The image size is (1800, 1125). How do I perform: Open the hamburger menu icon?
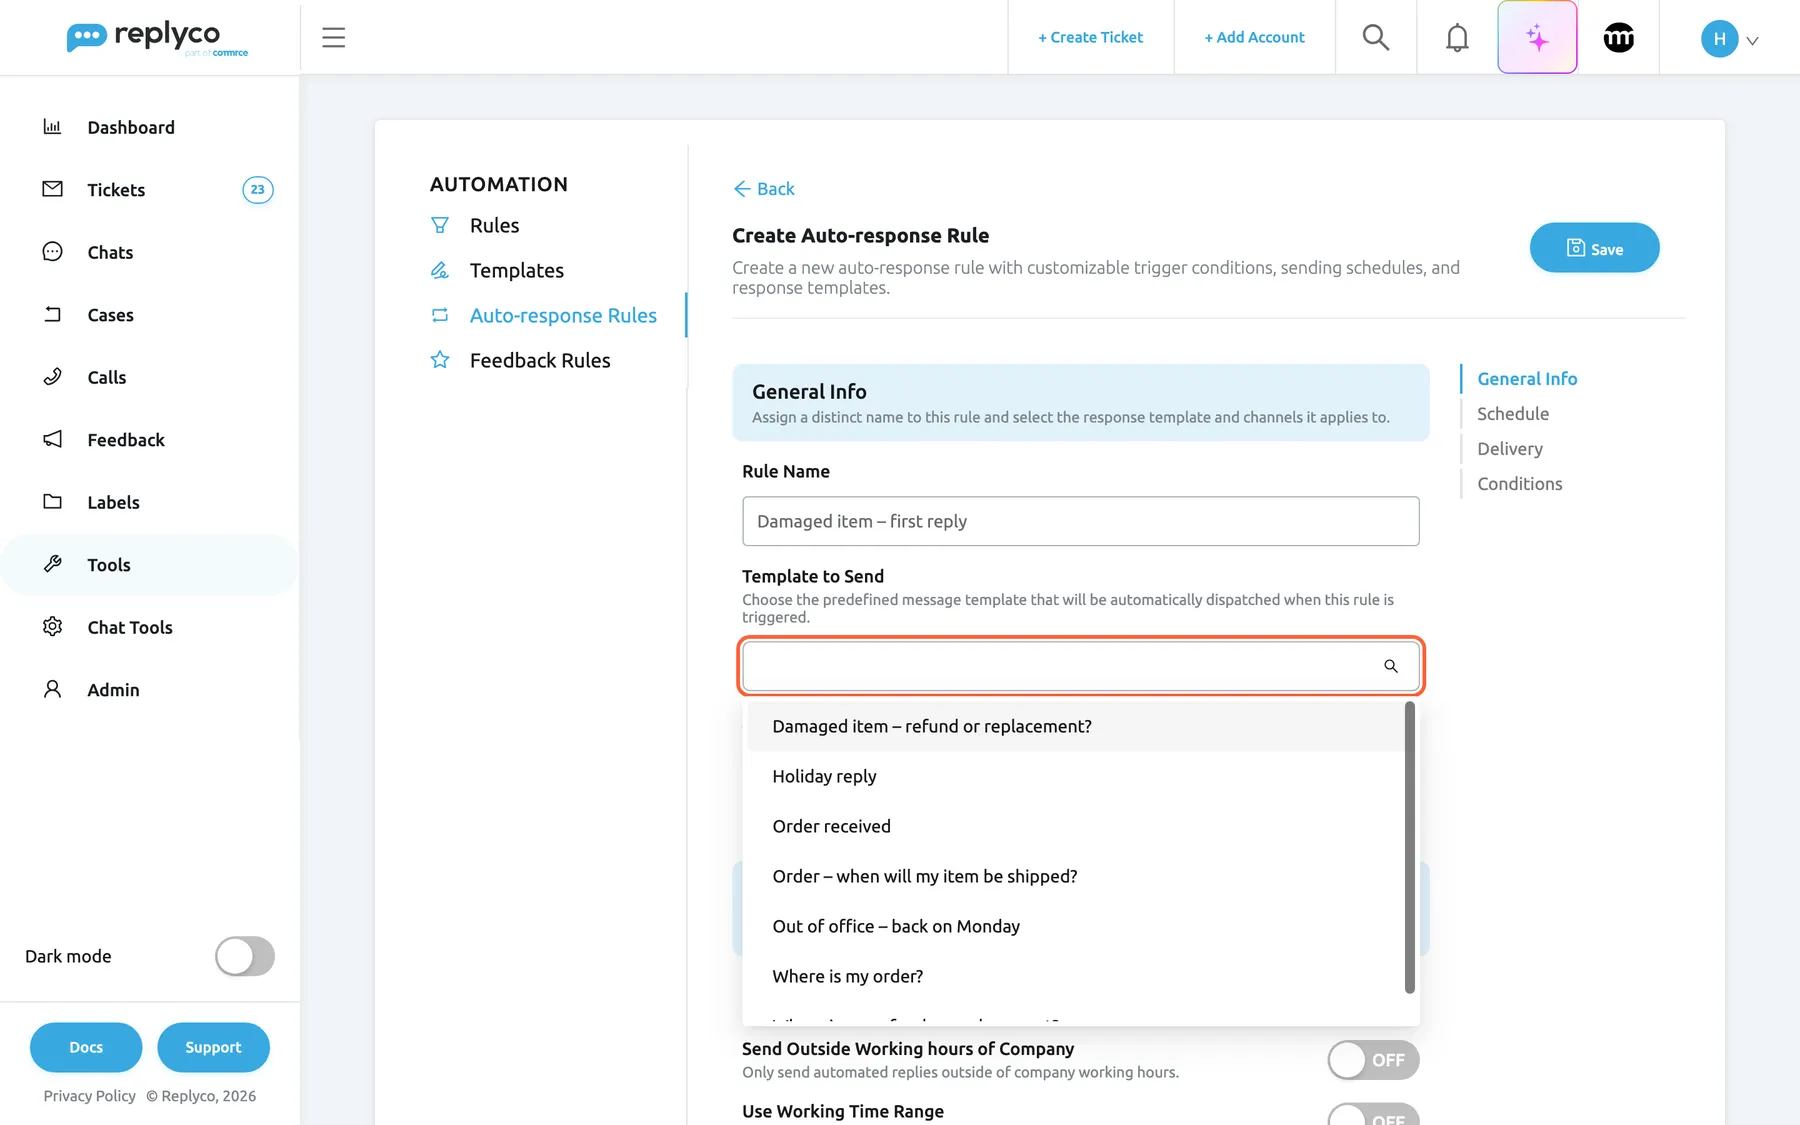(x=333, y=38)
